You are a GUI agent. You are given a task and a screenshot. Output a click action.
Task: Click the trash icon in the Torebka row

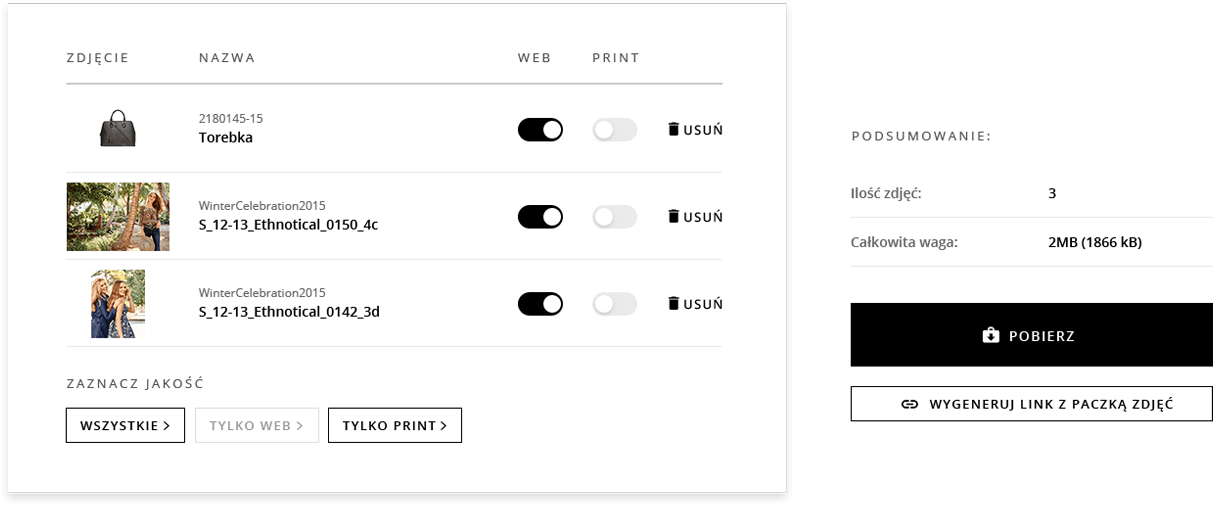pos(673,129)
